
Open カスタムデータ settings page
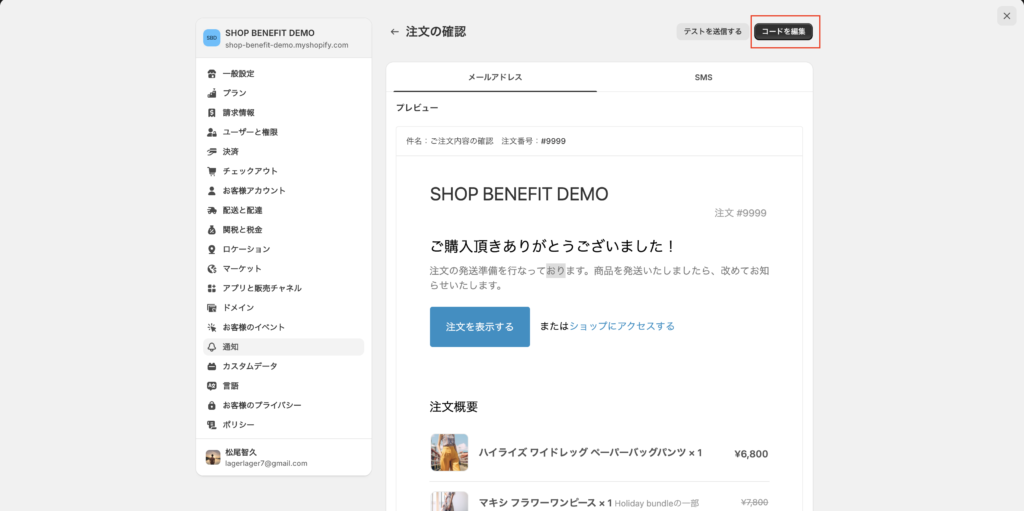coord(283,366)
